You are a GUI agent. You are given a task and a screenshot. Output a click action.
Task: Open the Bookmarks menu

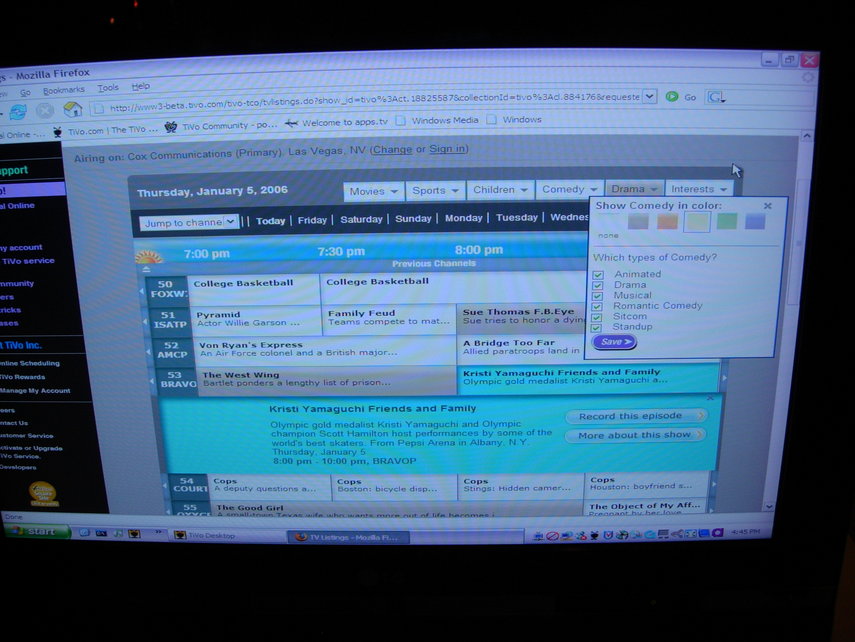(x=64, y=90)
